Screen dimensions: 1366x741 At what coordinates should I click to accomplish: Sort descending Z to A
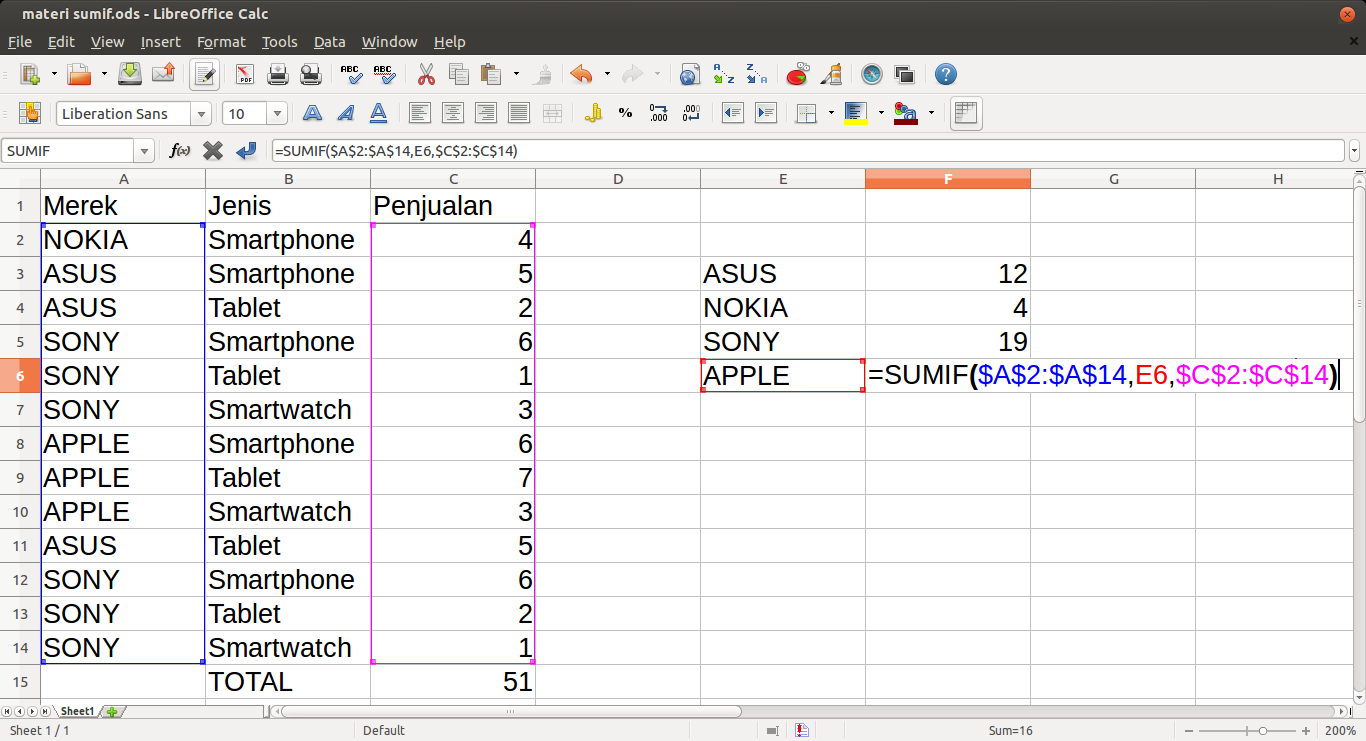(x=756, y=74)
